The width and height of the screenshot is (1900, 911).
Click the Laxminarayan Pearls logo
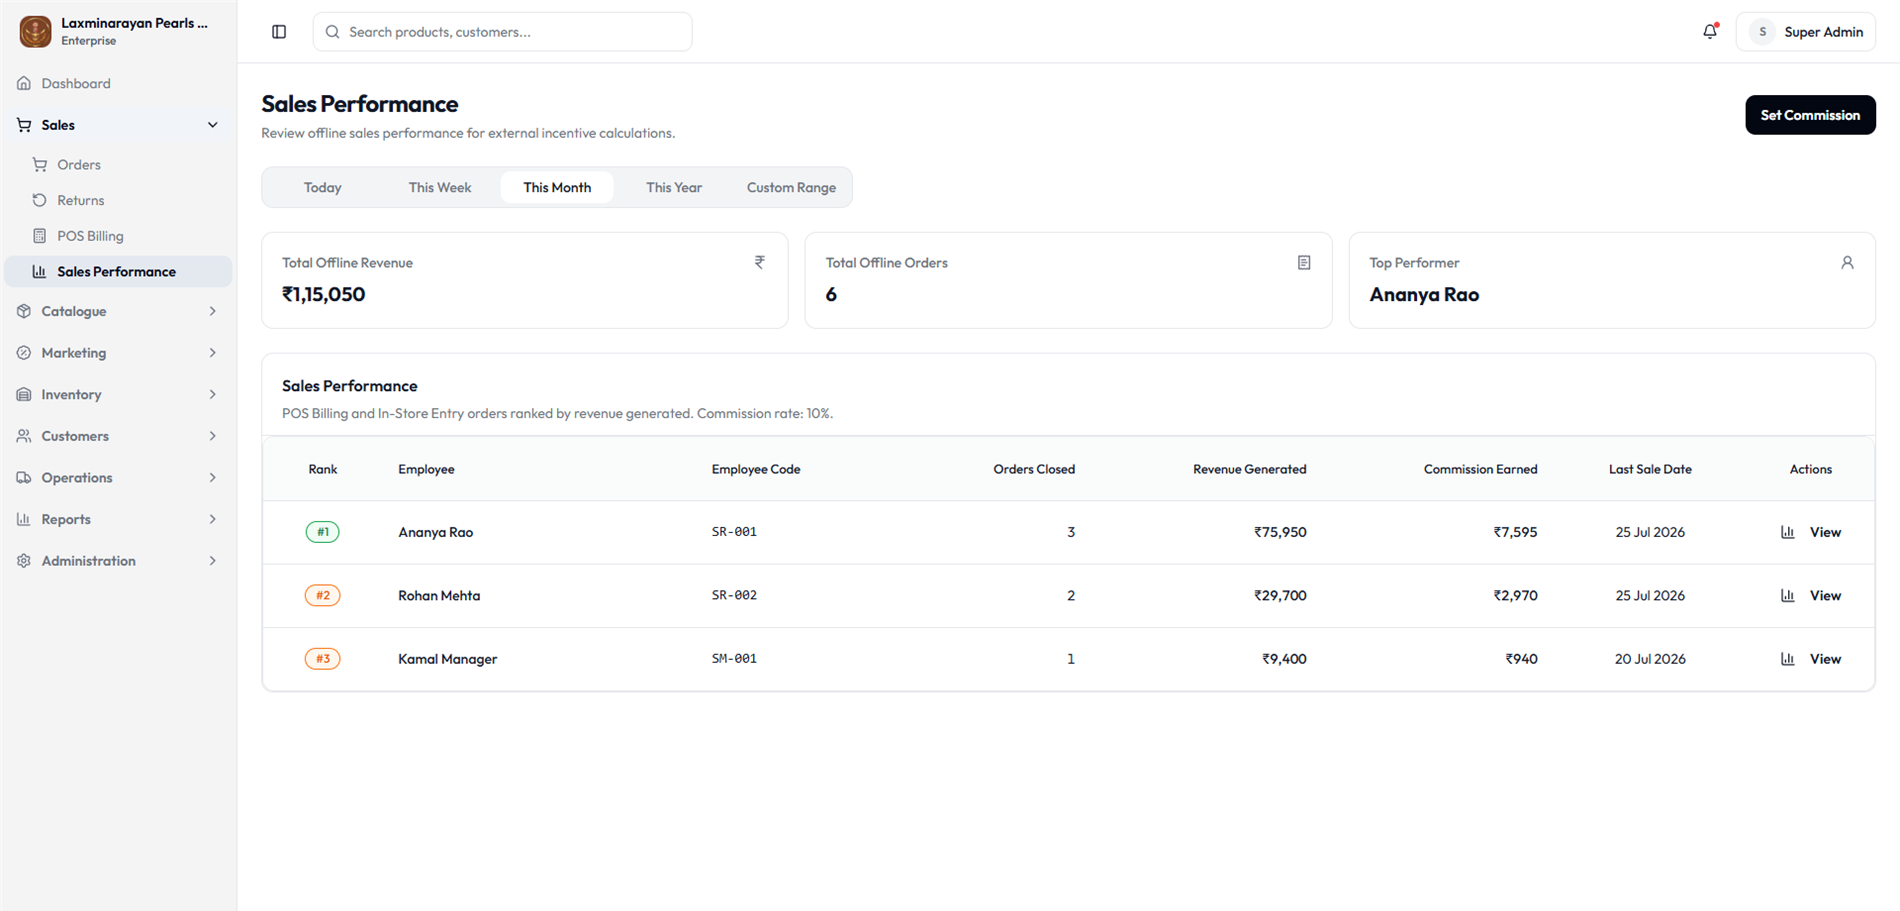click(x=35, y=31)
